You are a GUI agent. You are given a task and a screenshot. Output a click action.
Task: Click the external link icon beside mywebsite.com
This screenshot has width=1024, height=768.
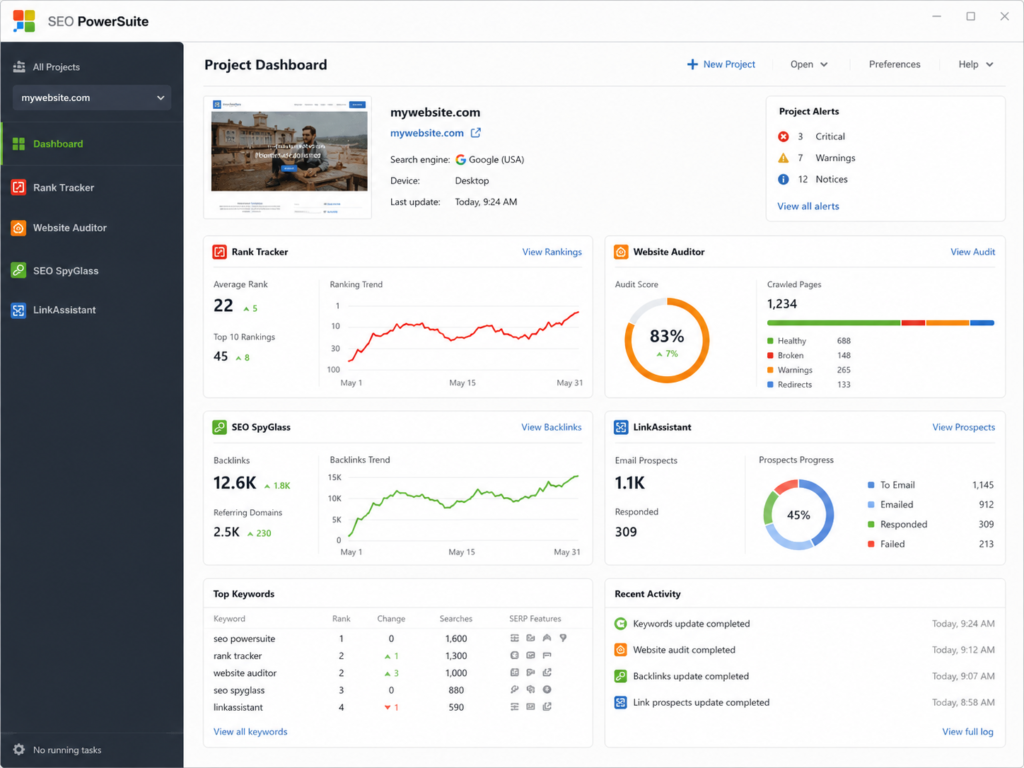click(476, 133)
